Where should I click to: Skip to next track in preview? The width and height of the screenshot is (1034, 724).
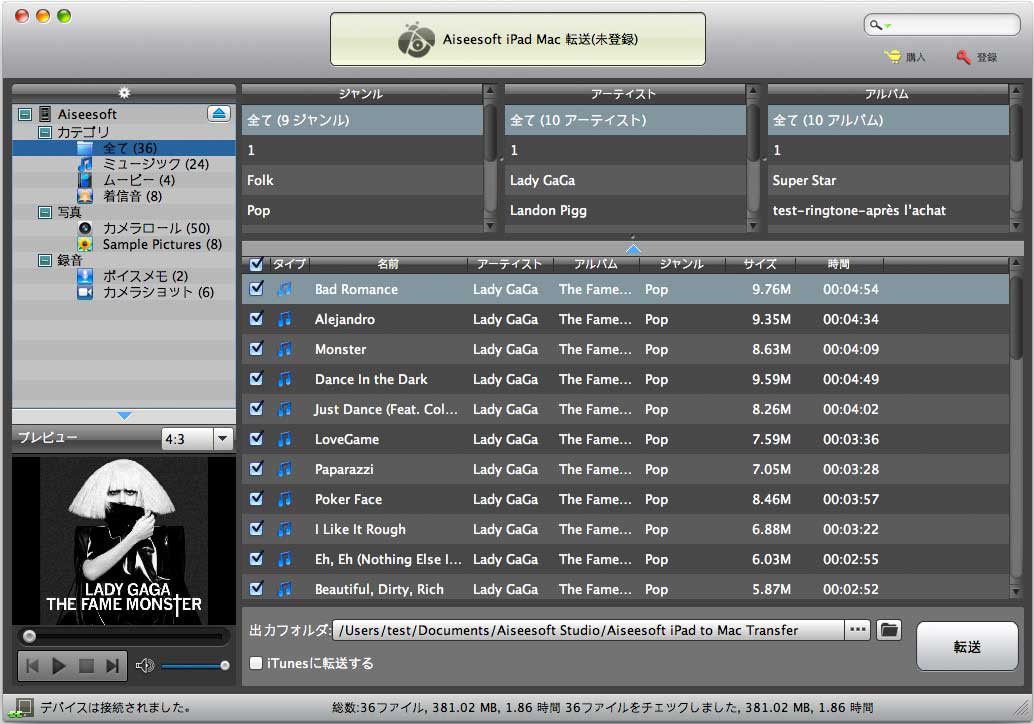pos(113,666)
